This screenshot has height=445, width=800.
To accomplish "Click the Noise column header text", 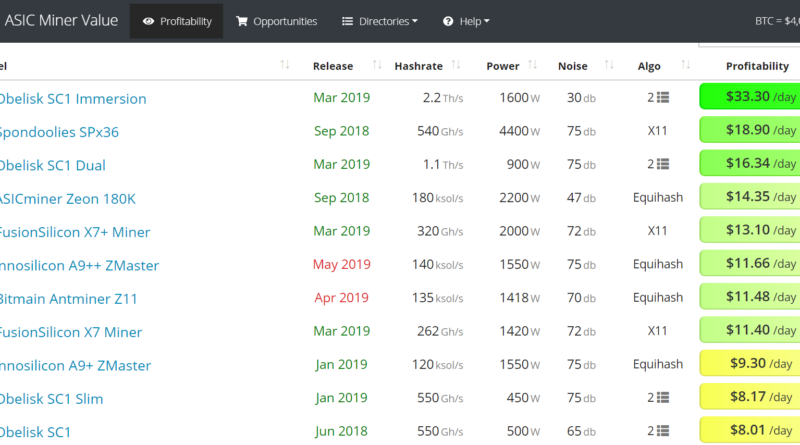I will 572,66.
